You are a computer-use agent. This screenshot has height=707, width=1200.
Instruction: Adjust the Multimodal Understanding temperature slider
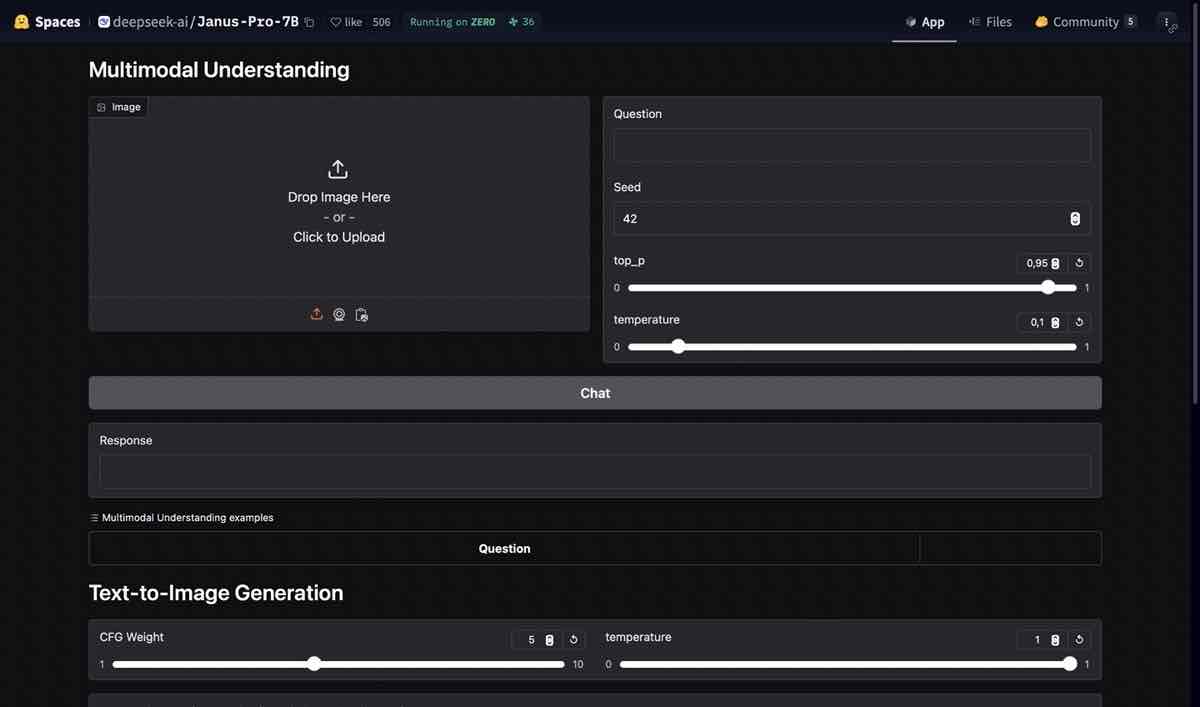pyautogui.click(x=852, y=346)
